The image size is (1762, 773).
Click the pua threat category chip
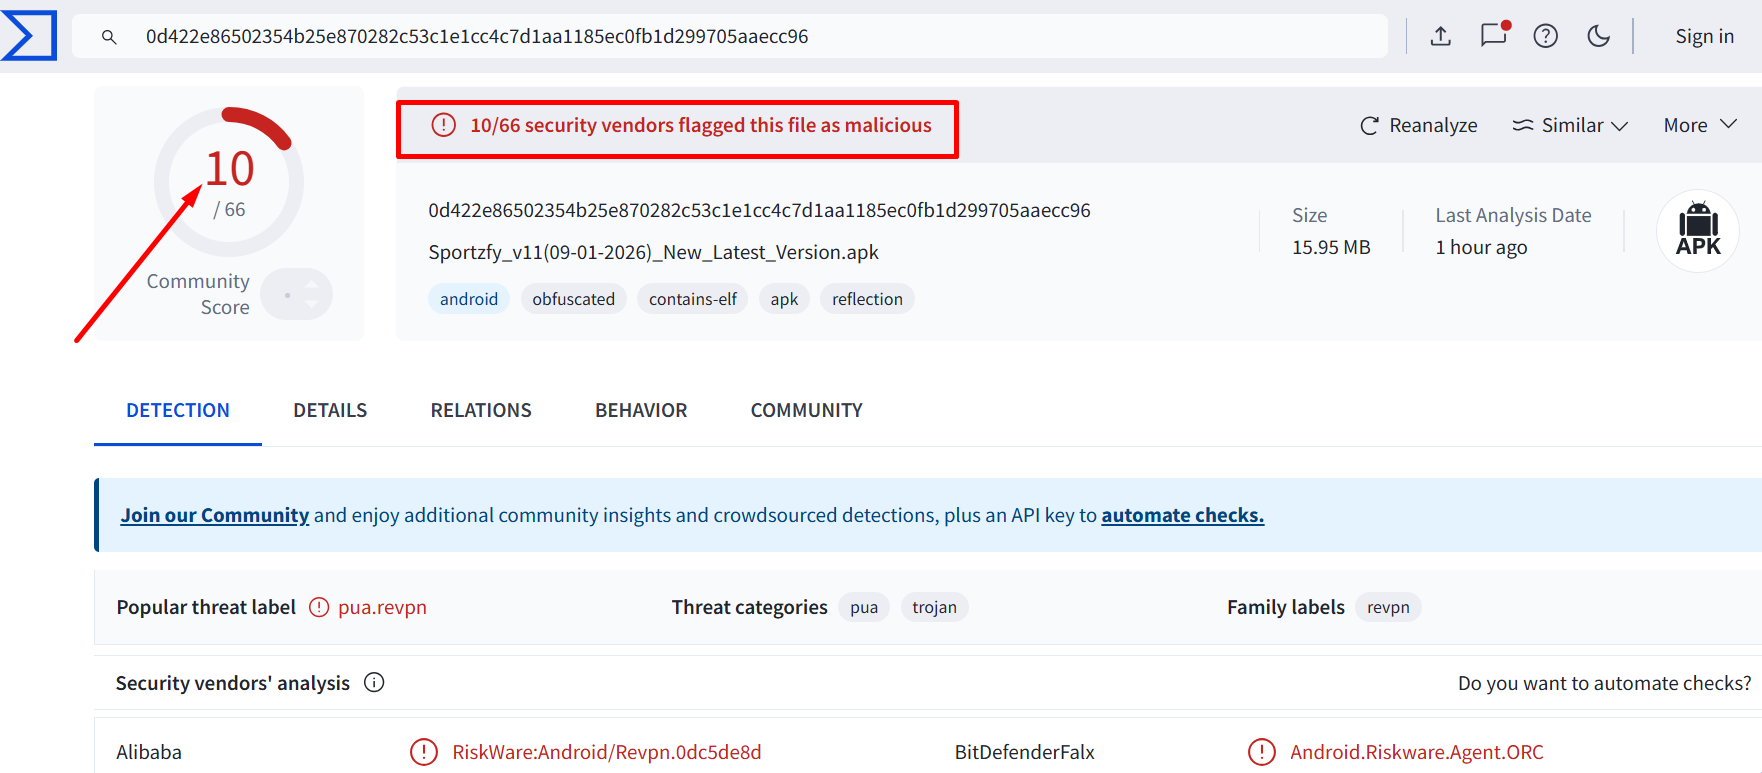[864, 607]
